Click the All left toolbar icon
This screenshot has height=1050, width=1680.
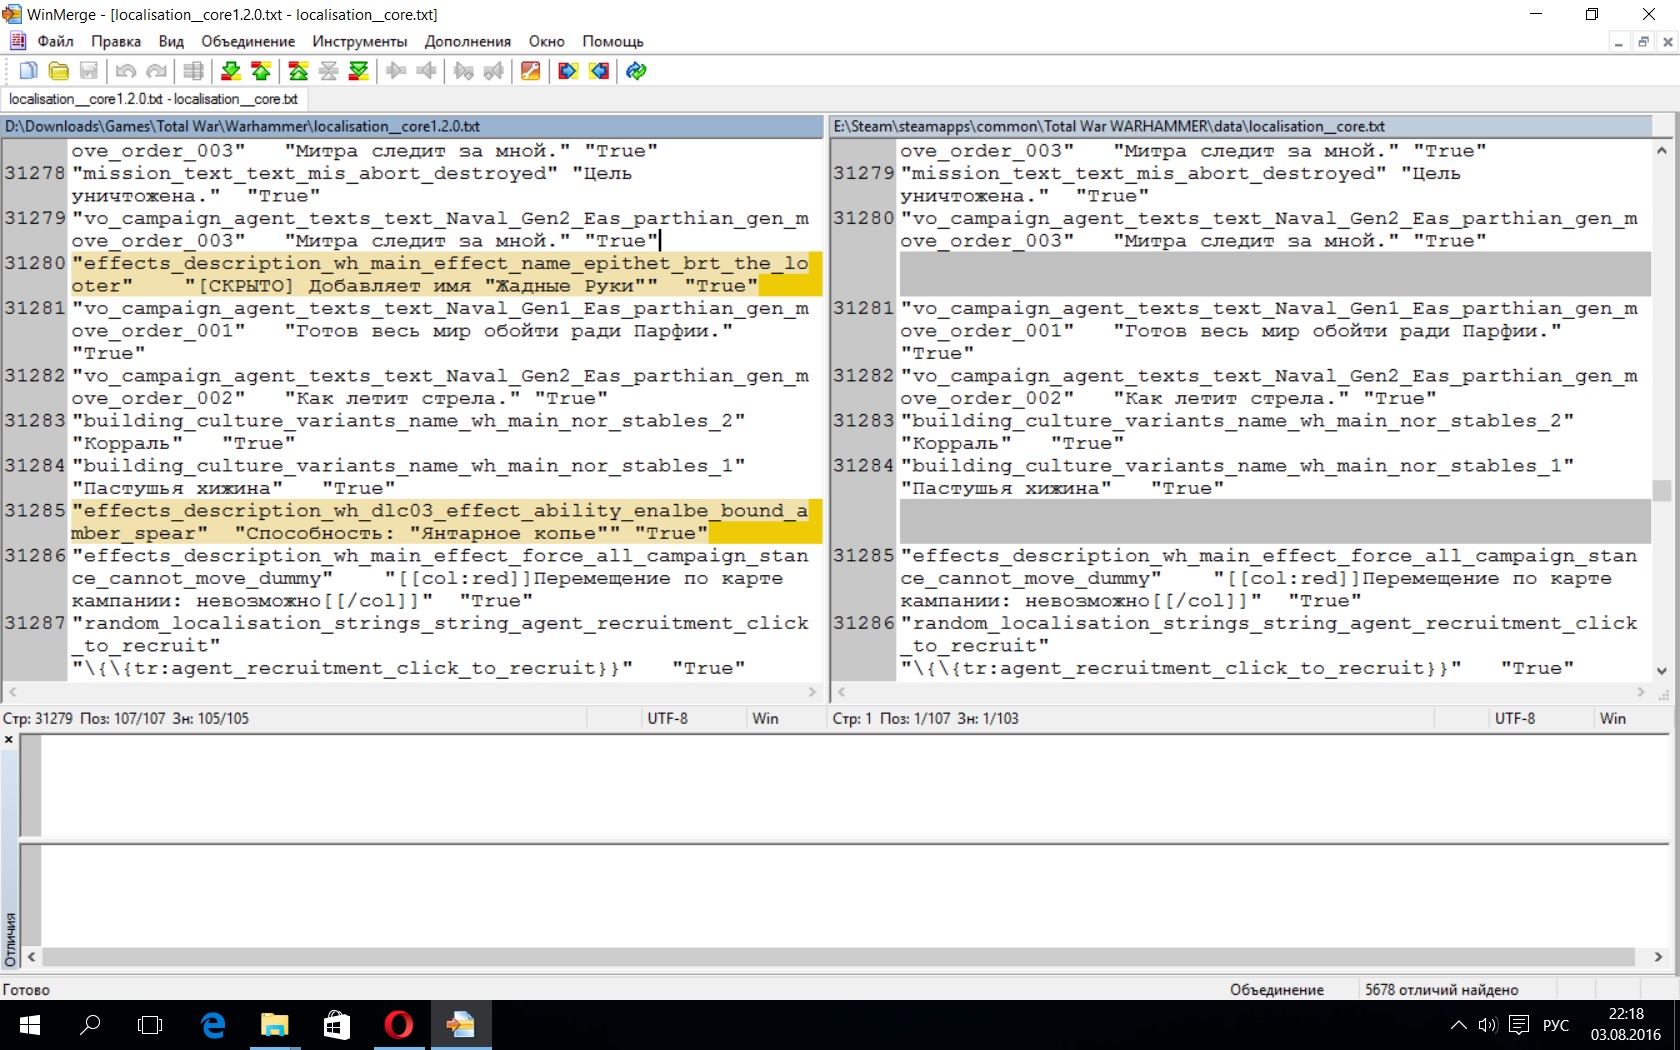(599, 71)
